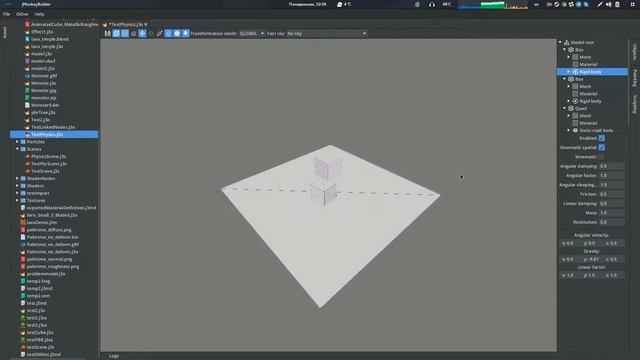The image size is (640, 360).
Task: Open the Fast sky dropdown
Action: (x=327, y=33)
